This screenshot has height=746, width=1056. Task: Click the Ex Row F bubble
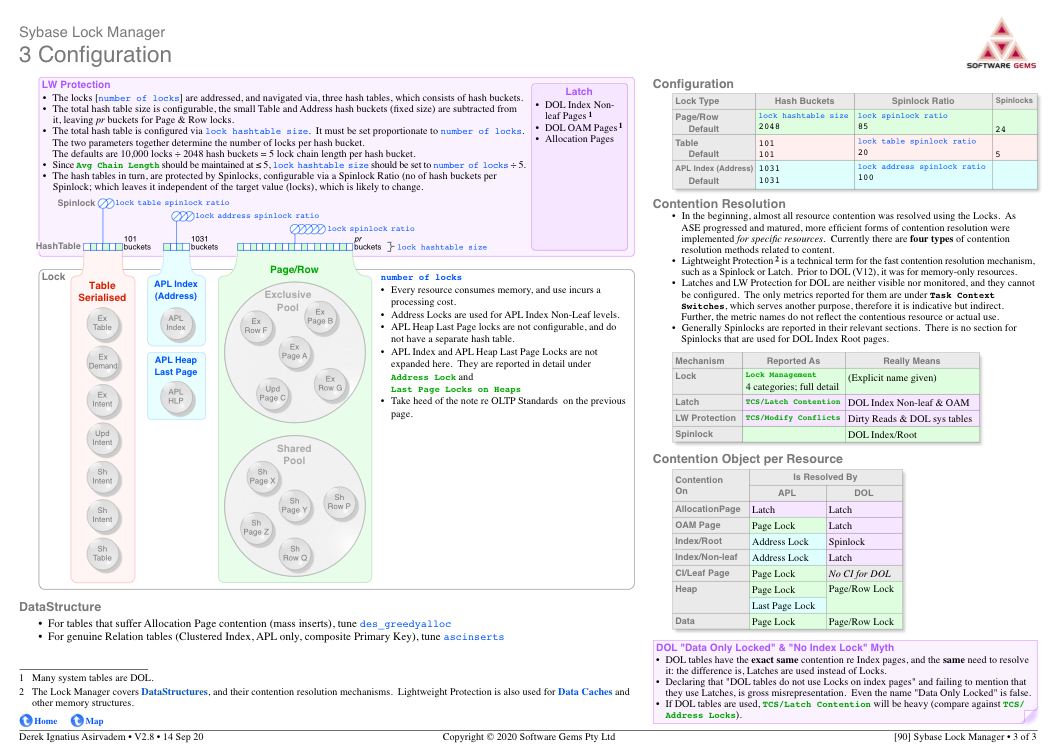(256, 327)
